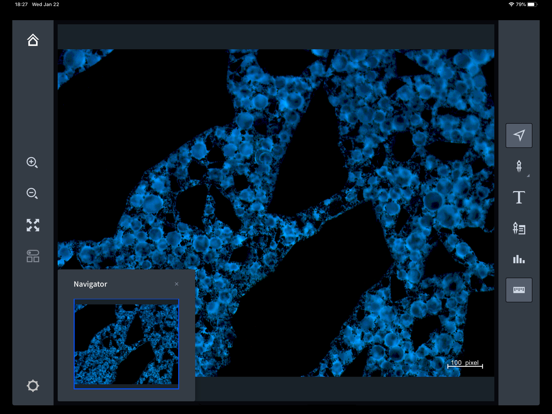The width and height of the screenshot is (552, 414).
Task: Open settings via the gear icon
Action: (33, 385)
